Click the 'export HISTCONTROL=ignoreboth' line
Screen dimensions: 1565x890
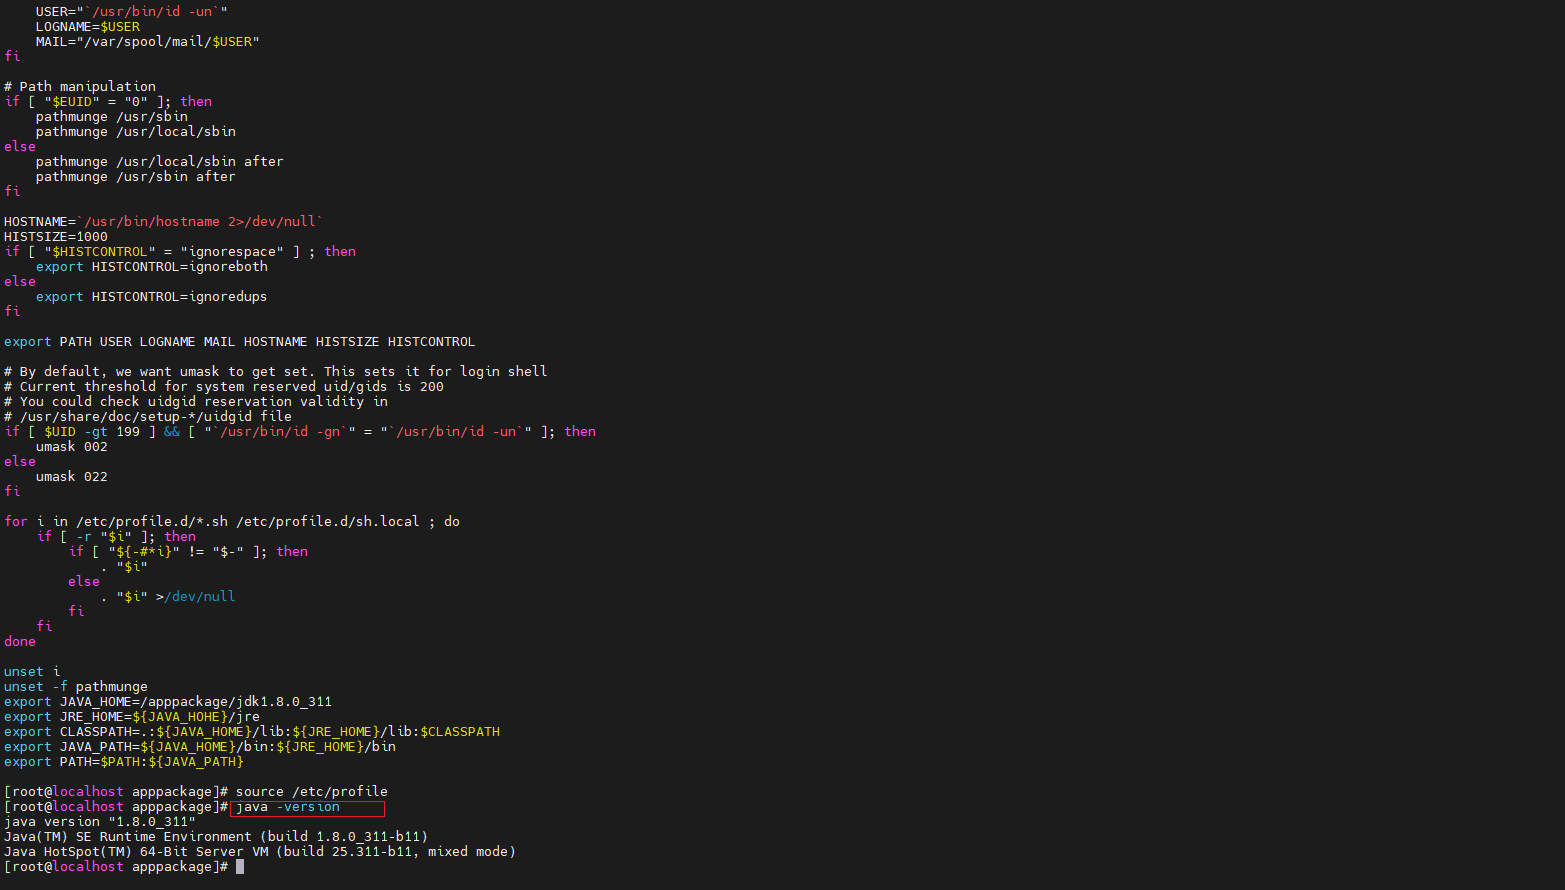point(152,267)
